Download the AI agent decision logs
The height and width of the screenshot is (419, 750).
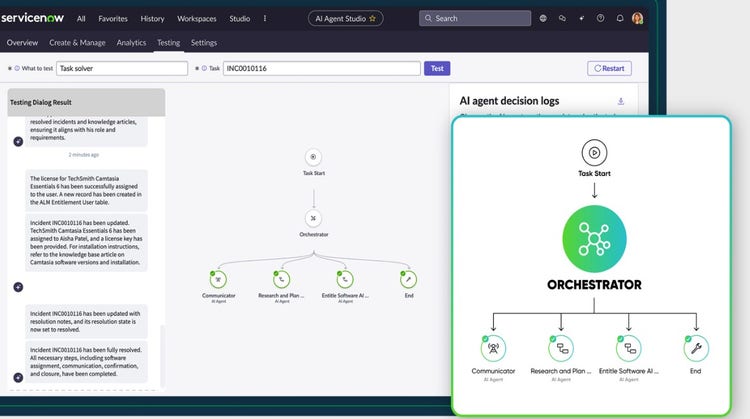point(621,101)
